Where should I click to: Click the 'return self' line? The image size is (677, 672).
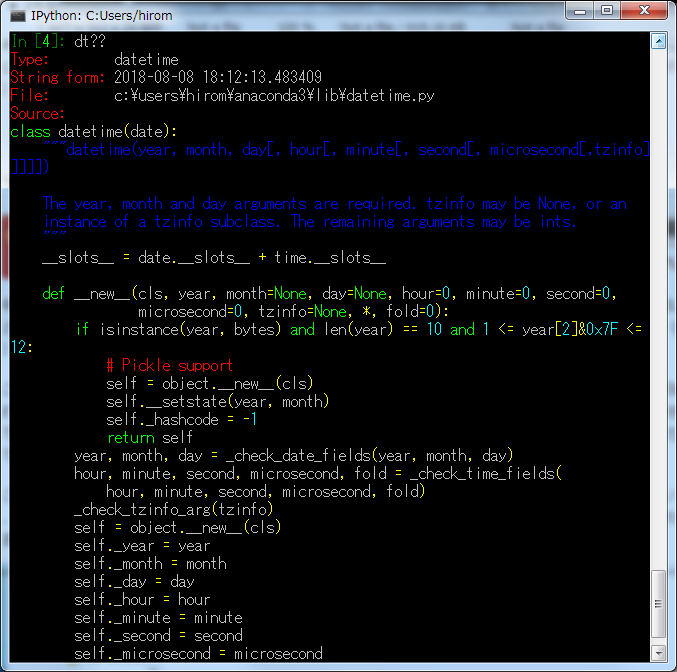tap(150, 437)
